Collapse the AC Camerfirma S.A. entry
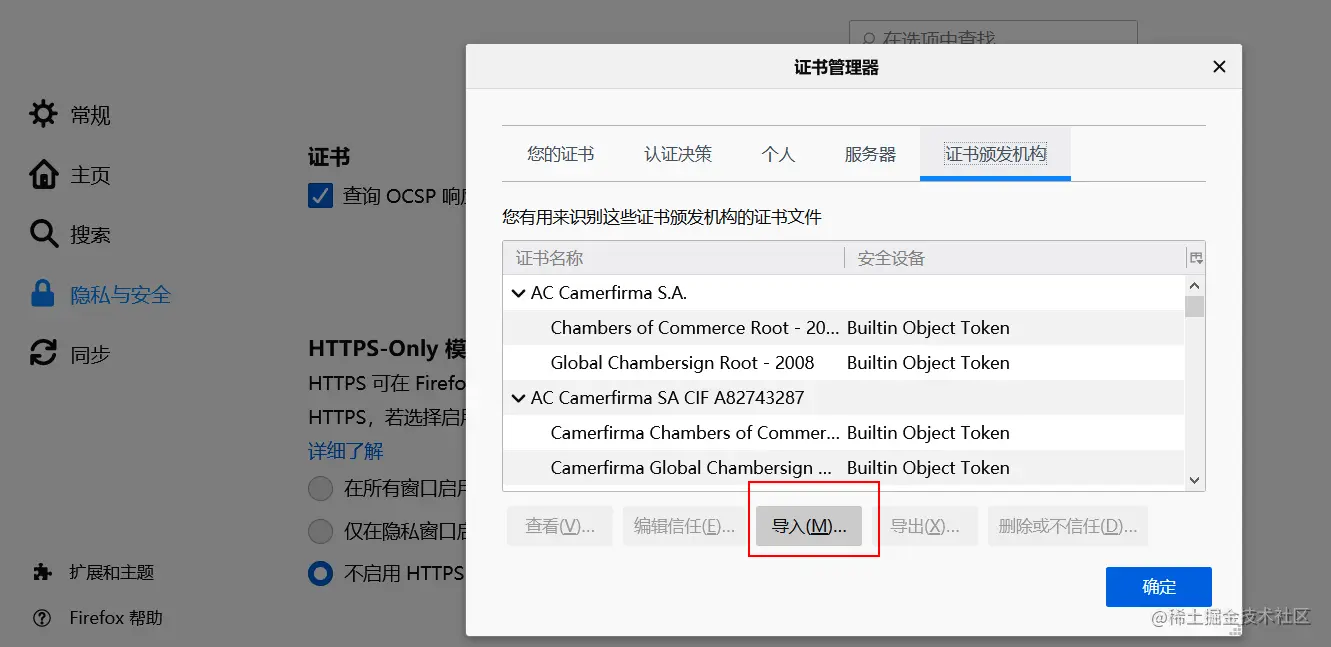This screenshot has width=1331, height=647. [518, 292]
